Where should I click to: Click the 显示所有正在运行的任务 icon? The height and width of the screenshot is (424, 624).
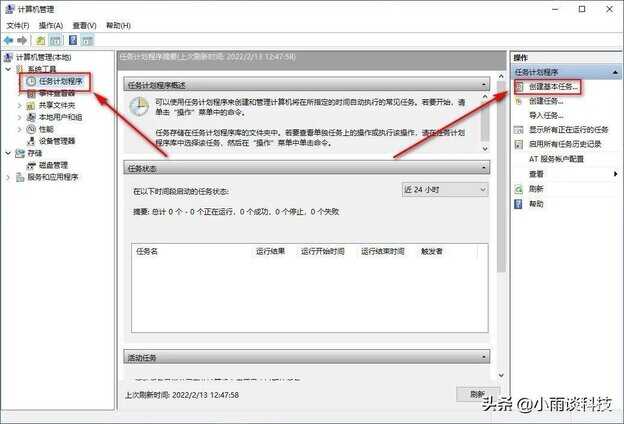click(x=518, y=130)
